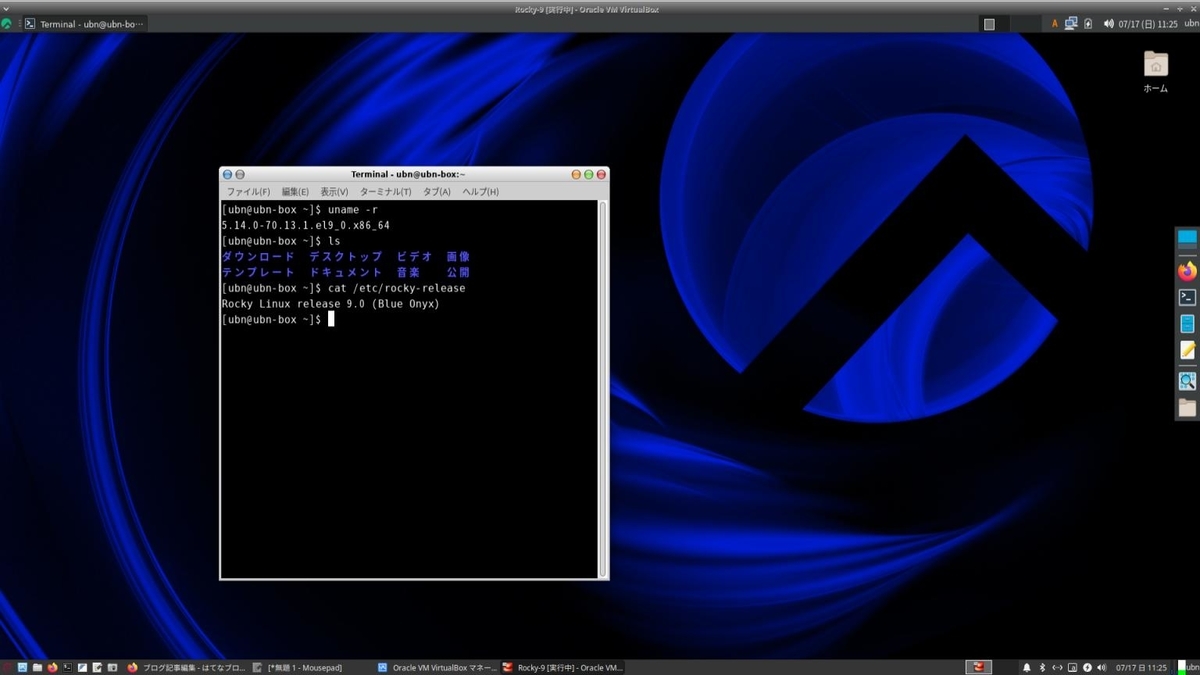This screenshot has width=1200, height=675.
Task: Click the power manager battery icon in guest panel
Action: 1088,24
